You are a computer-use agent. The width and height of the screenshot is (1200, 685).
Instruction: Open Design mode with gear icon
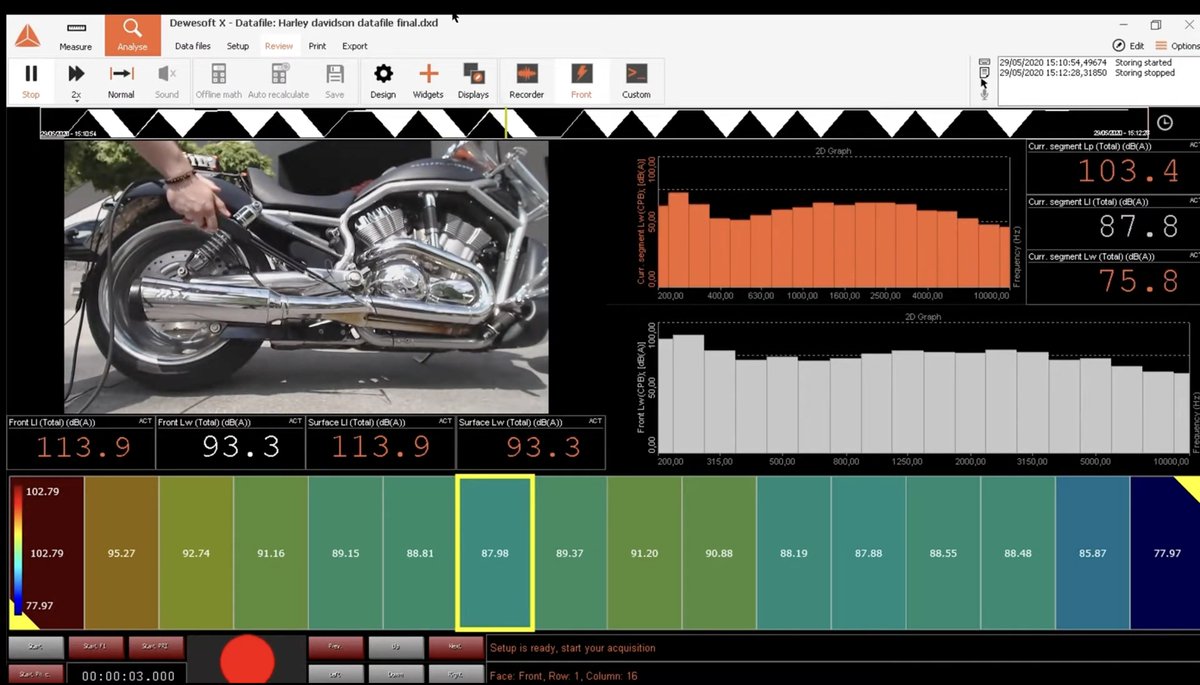(x=383, y=81)
